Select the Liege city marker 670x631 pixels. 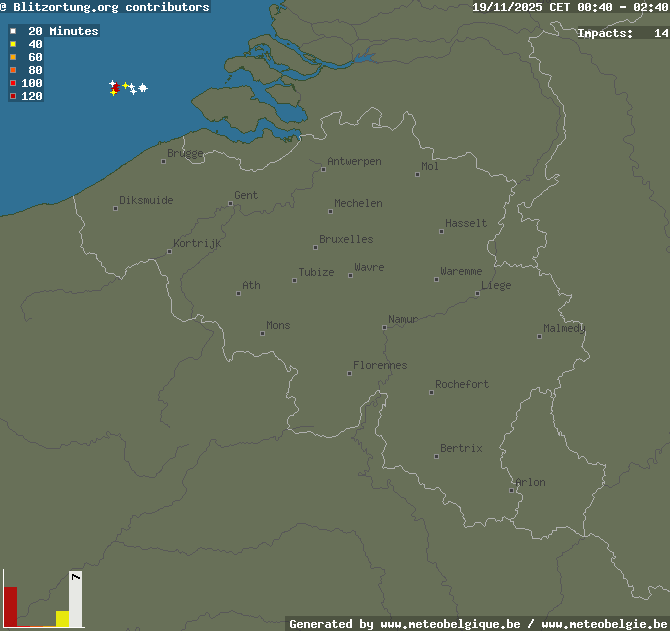click(x=477, y=293)
